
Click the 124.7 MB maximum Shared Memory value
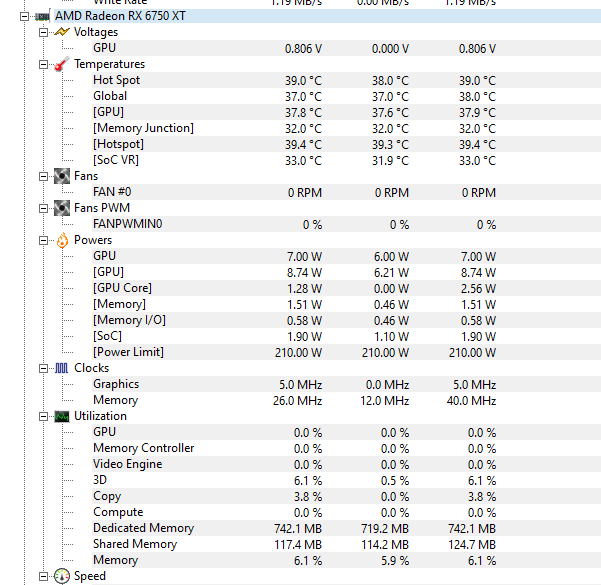pyautogui.click(x=472, y=545)
